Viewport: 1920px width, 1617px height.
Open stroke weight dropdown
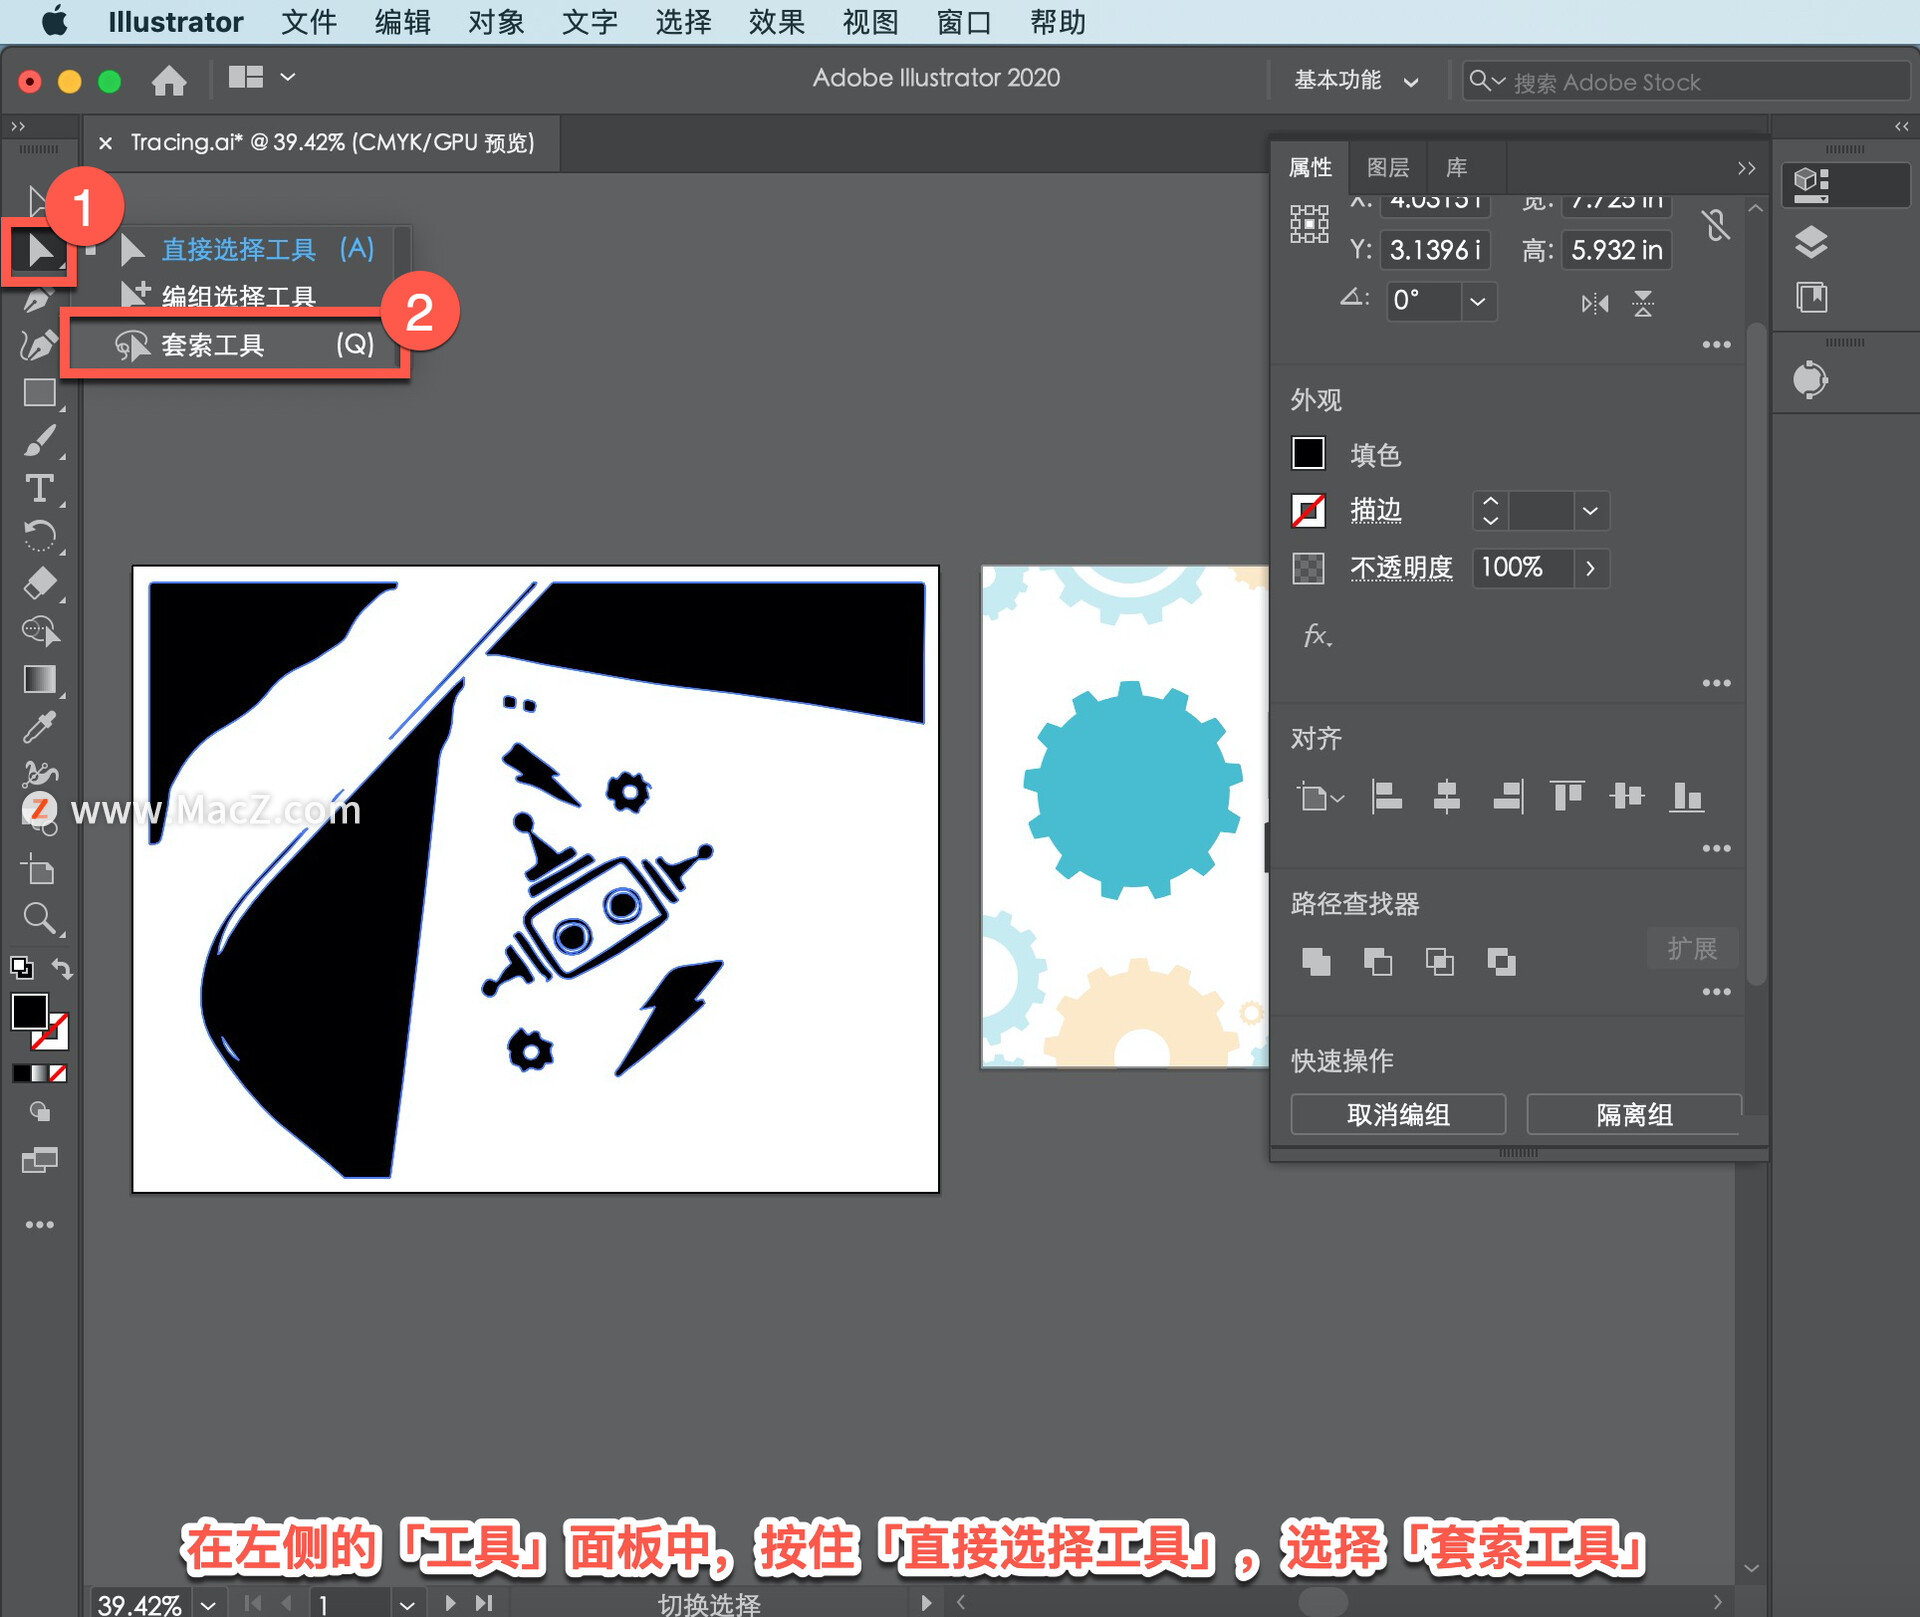(x=1590, y=511)
